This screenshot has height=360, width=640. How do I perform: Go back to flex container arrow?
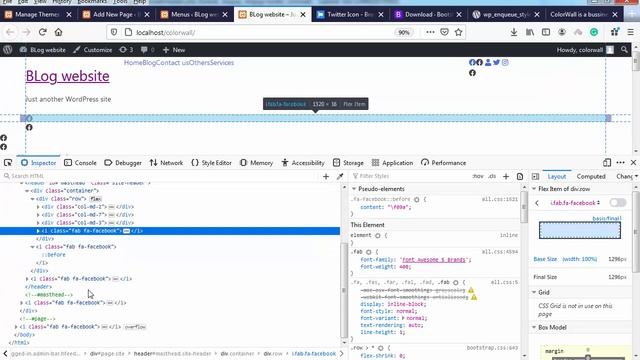[537, 203]
